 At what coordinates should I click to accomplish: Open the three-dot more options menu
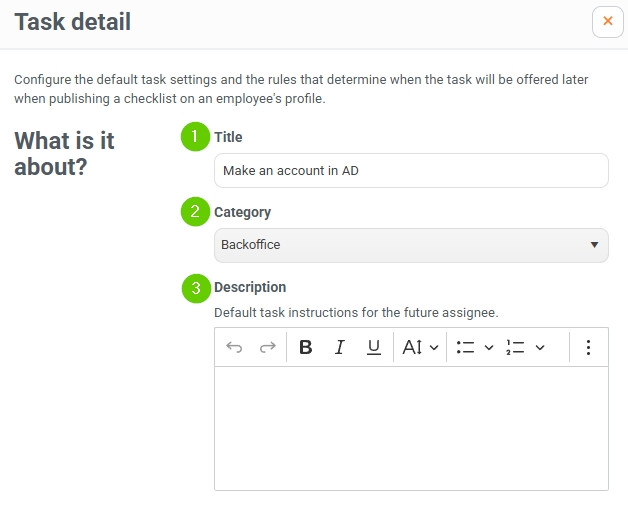pos(588,347)
